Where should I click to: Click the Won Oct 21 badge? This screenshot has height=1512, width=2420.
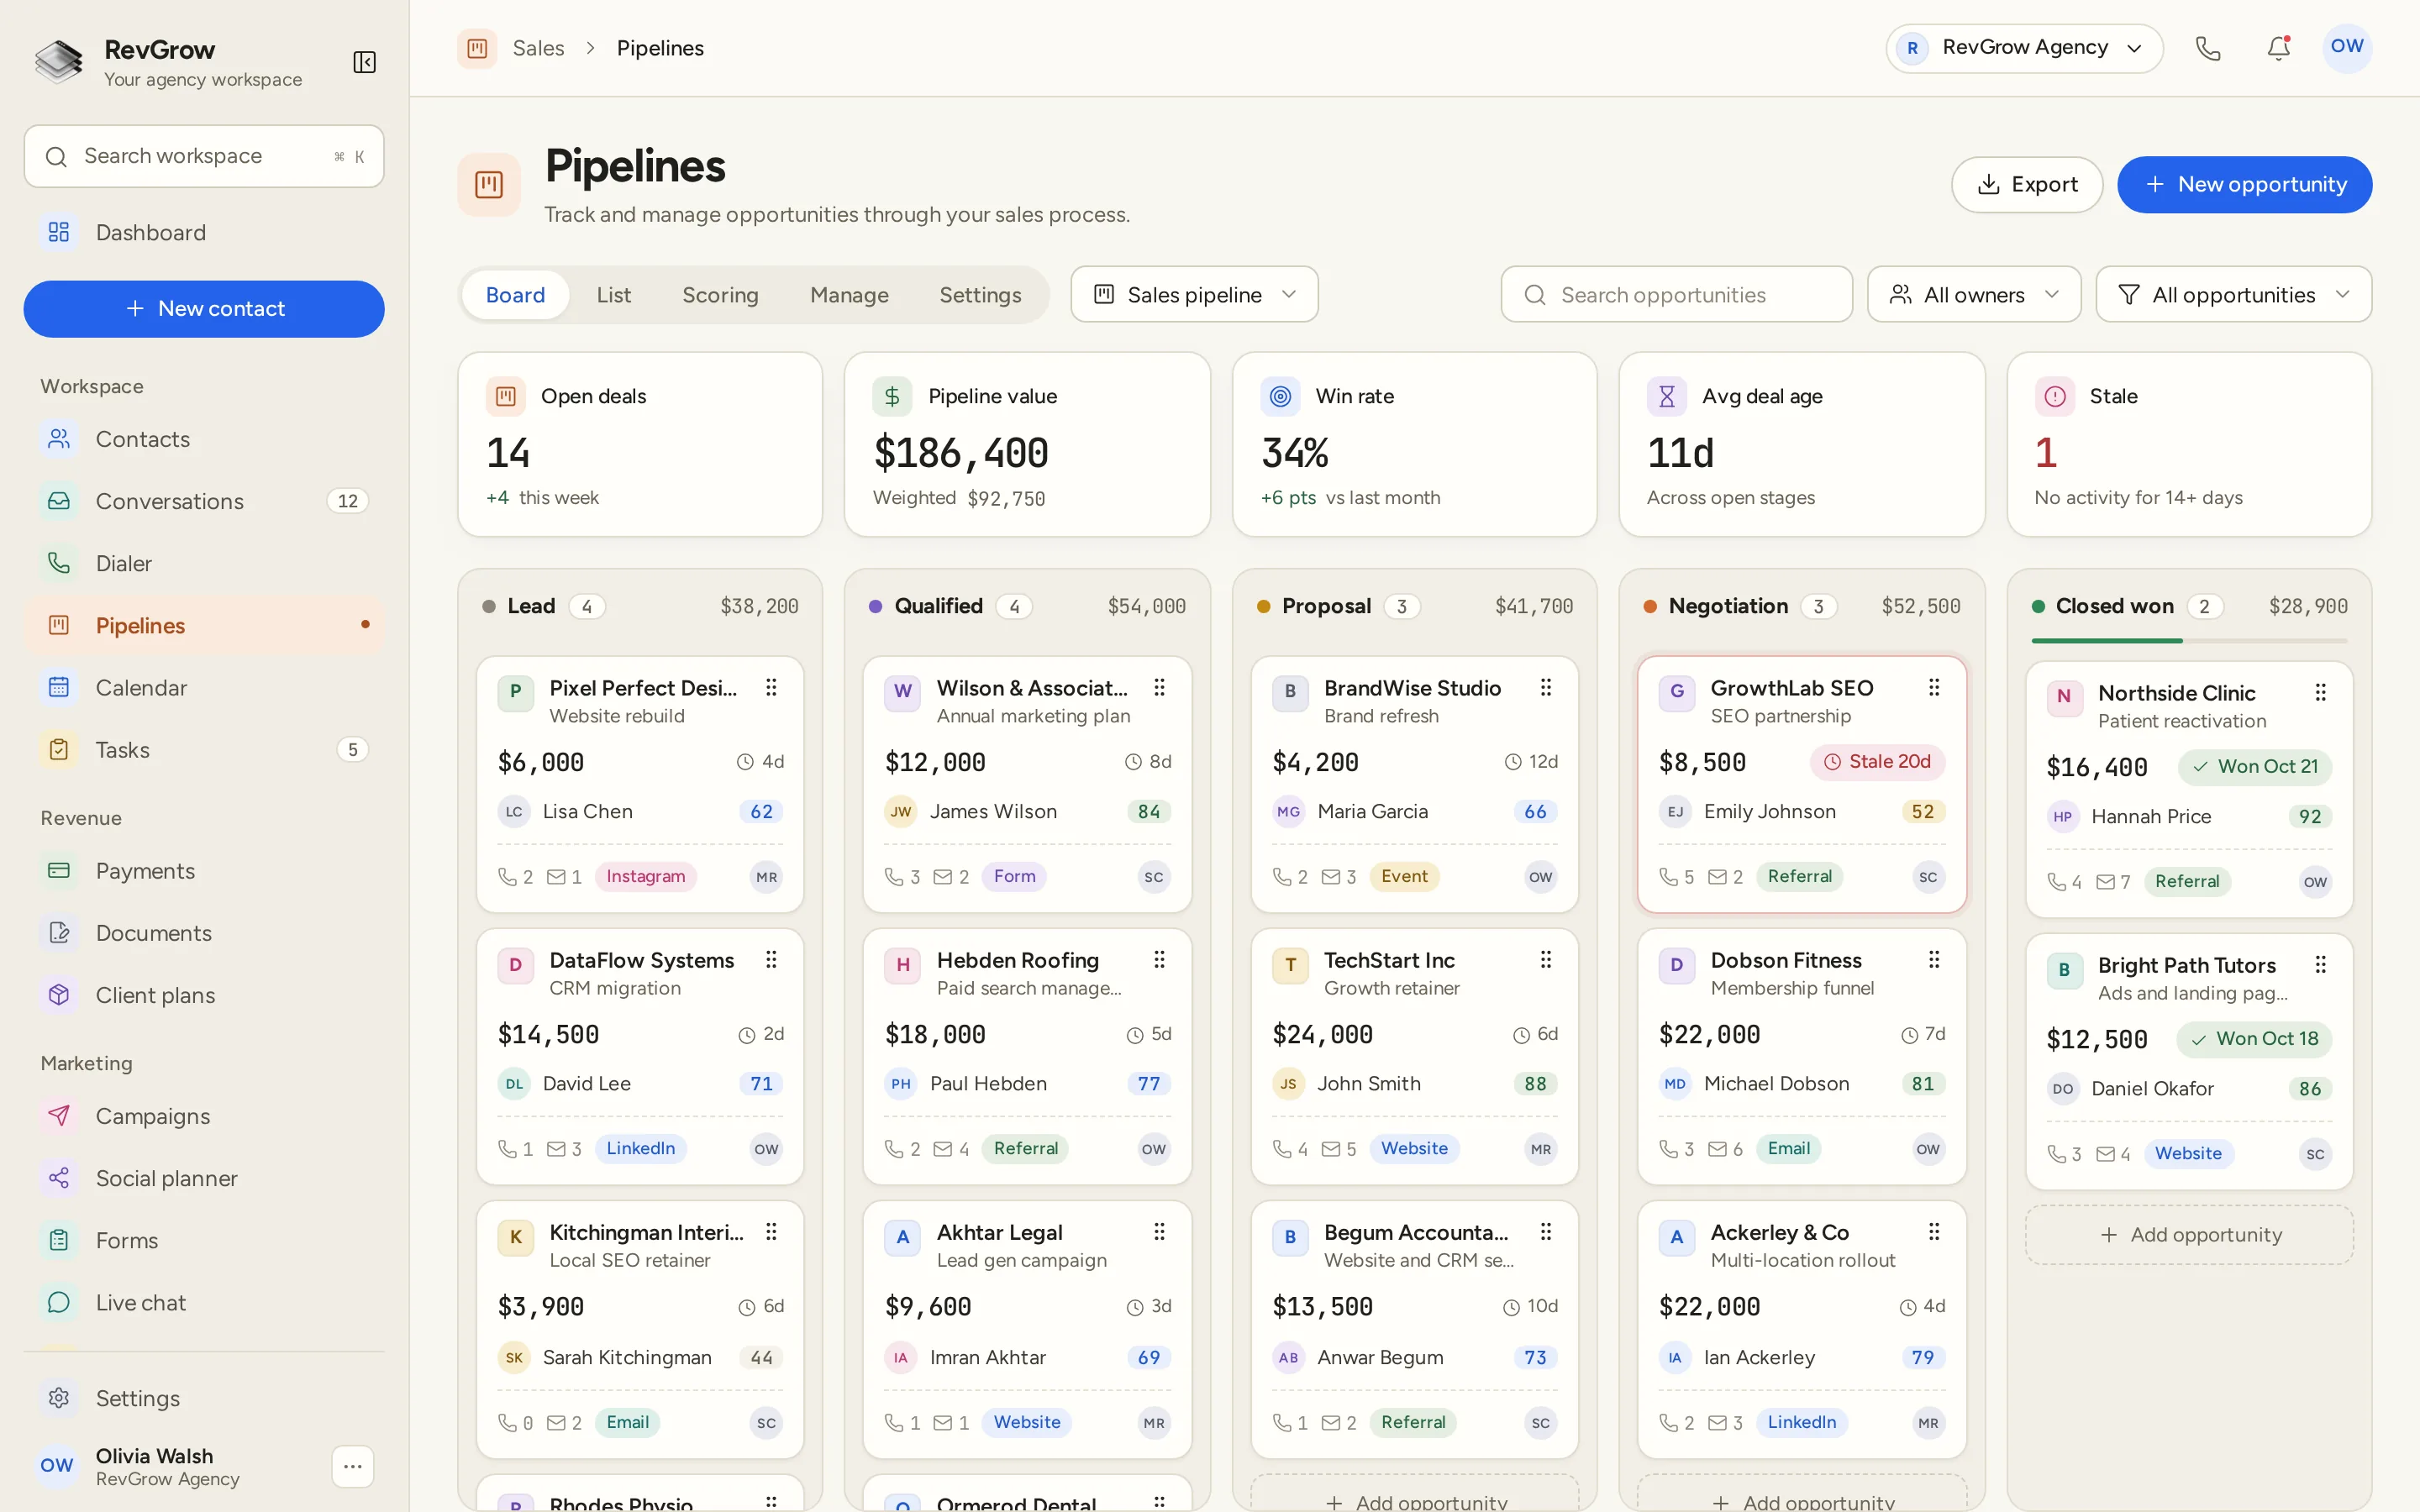pos(2255,766)
